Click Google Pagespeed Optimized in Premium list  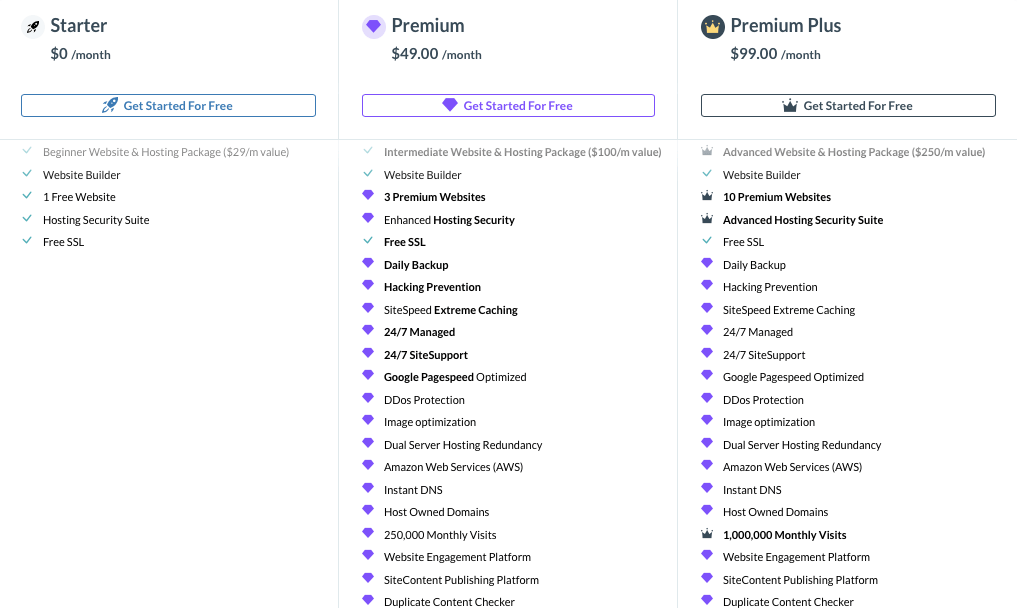(455, 377)
